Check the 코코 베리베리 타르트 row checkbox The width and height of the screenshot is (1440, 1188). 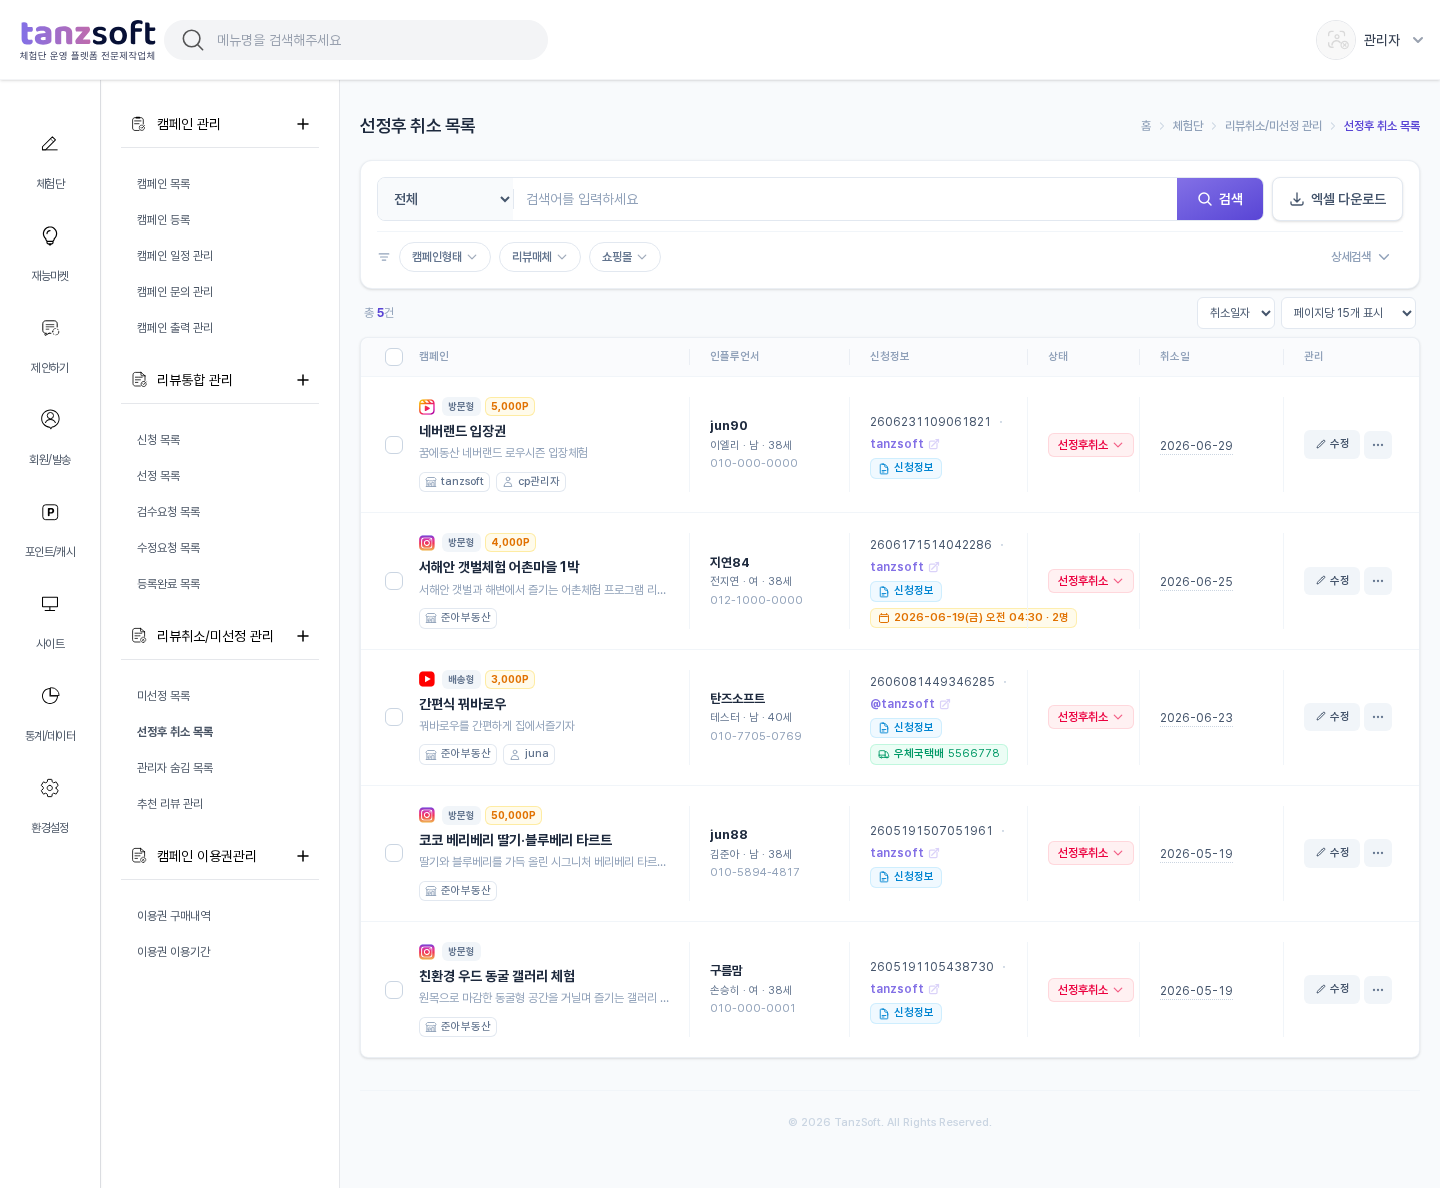394,853
